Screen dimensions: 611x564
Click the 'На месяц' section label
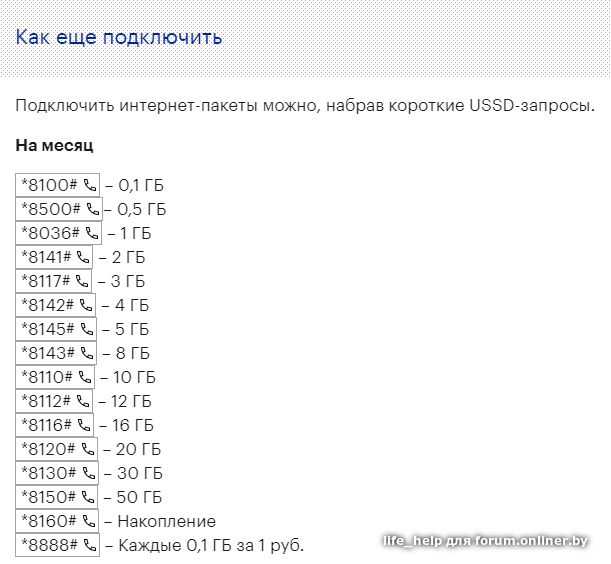pyautogui.click(x=54, y=145)
